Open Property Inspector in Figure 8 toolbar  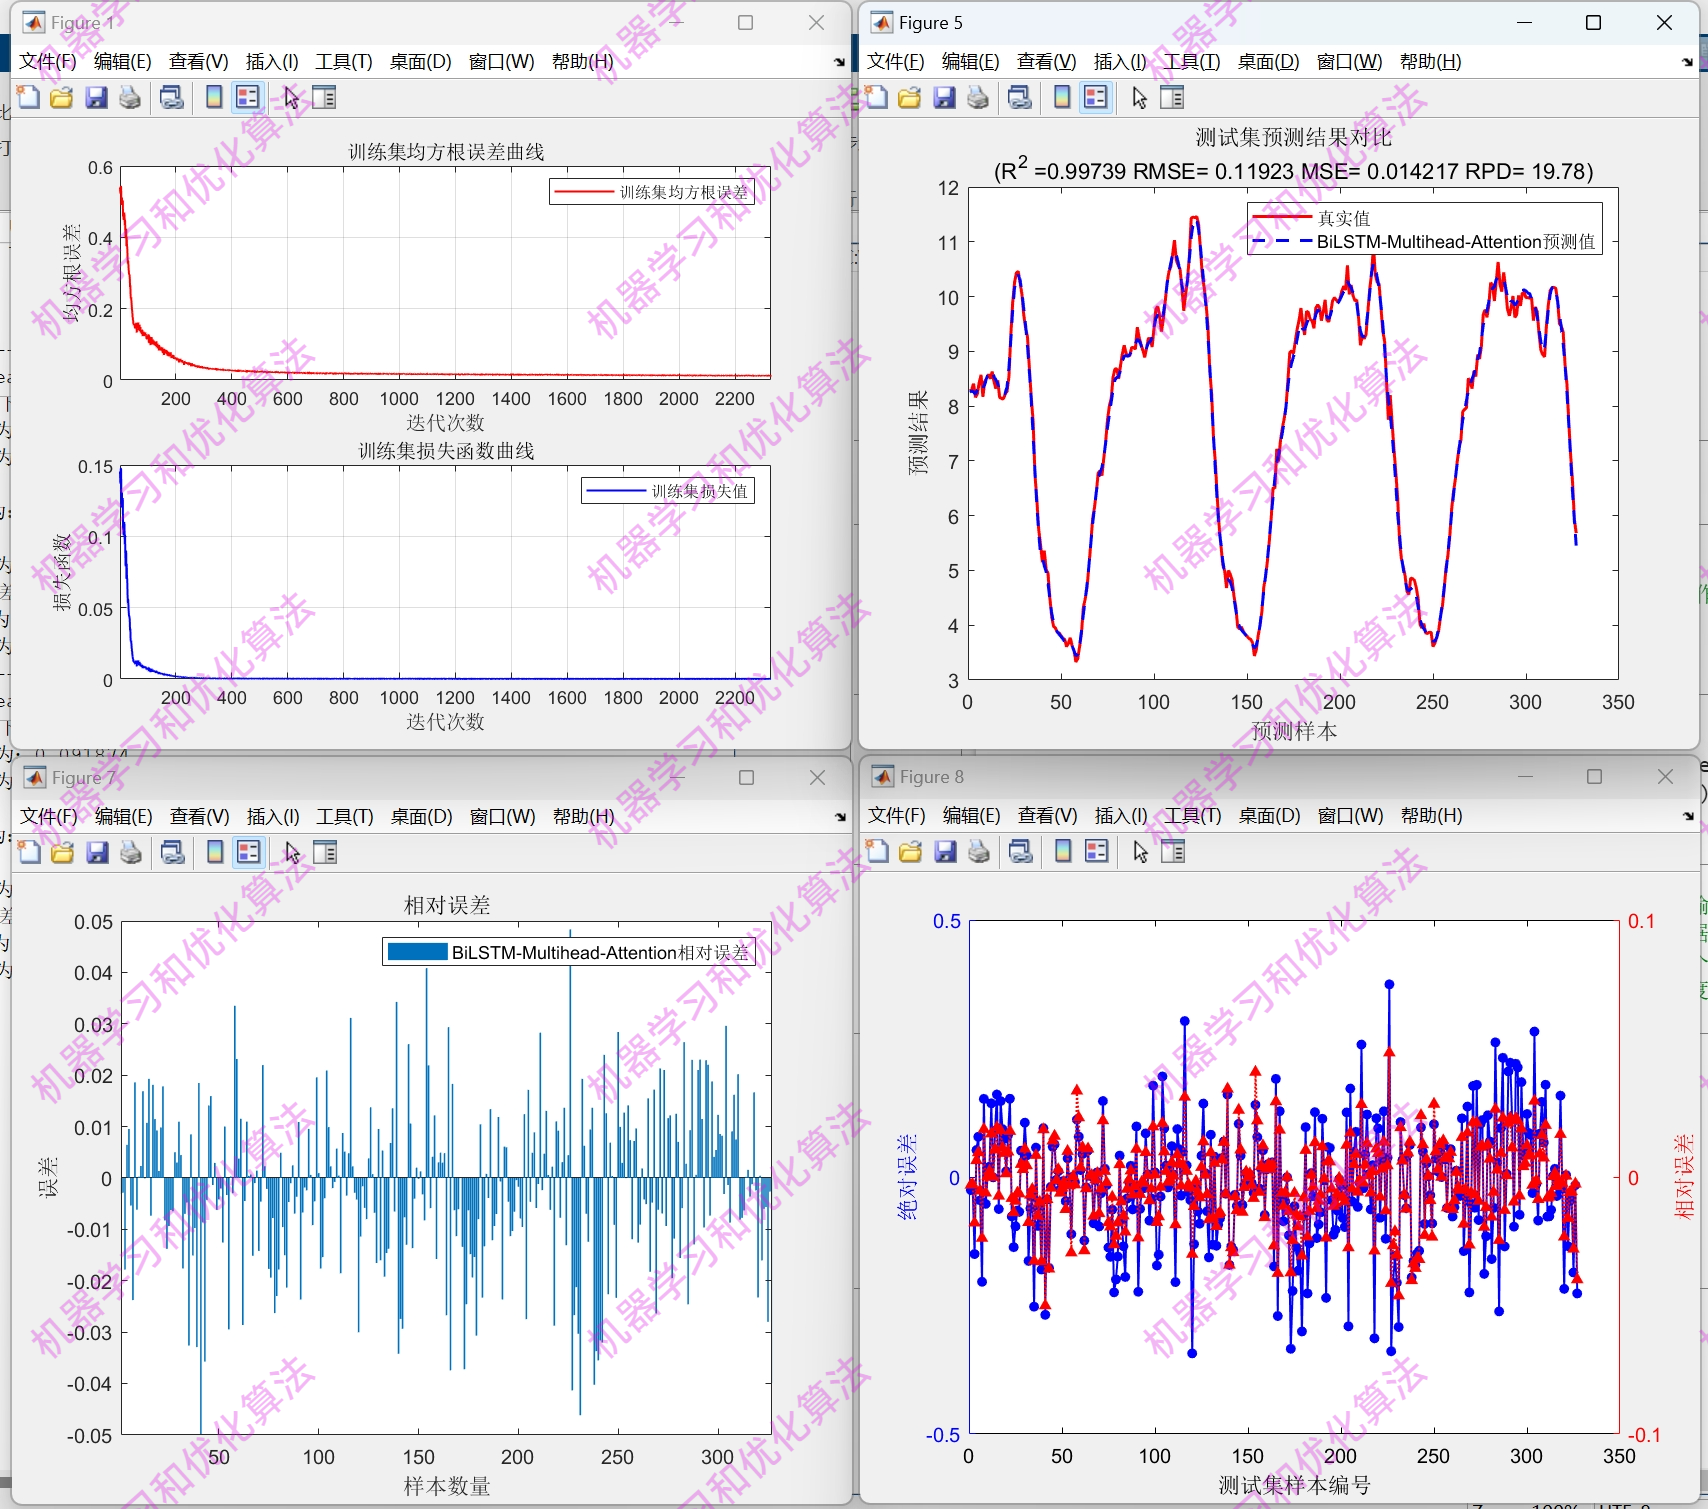pyautogui.click(x=1173, y=851)
